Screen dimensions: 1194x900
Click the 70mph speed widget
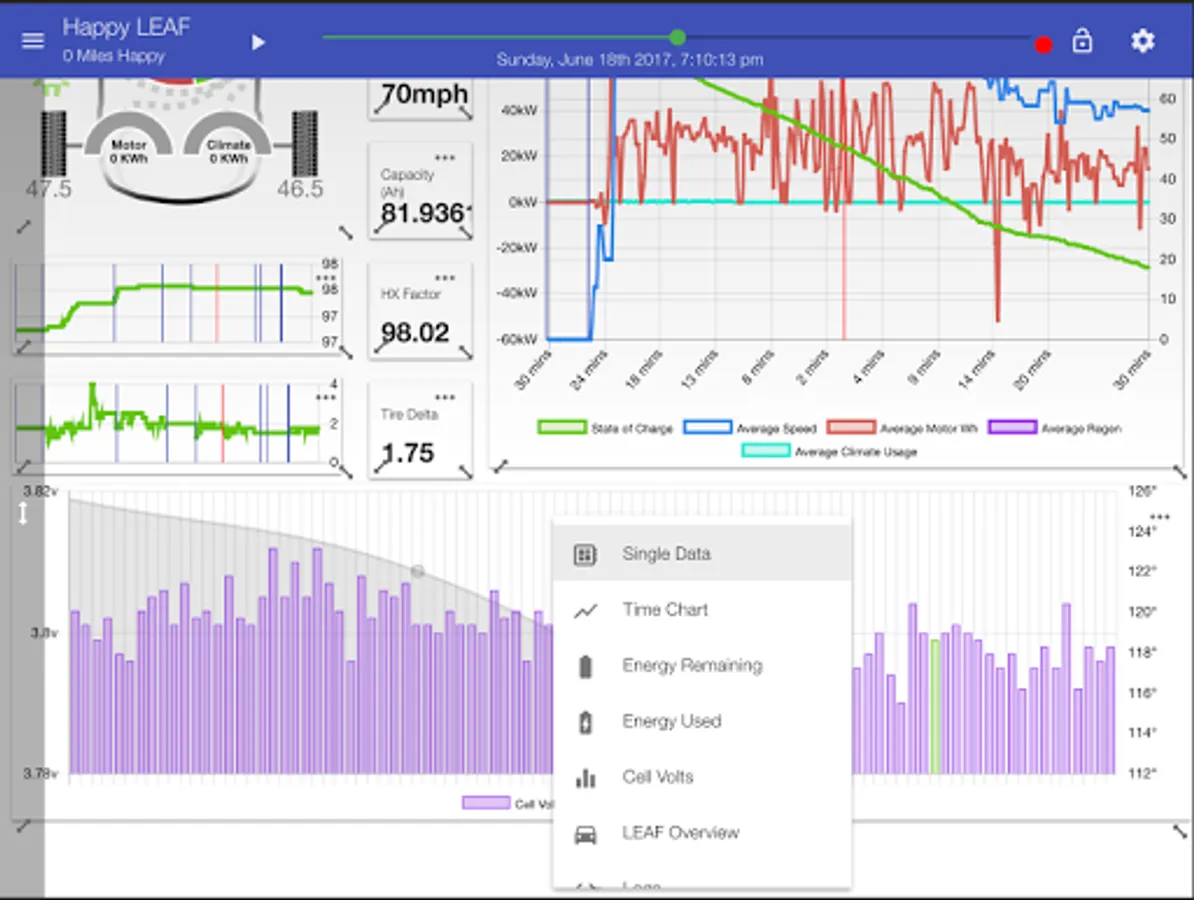pyautogui.click(x=422, y=97)
